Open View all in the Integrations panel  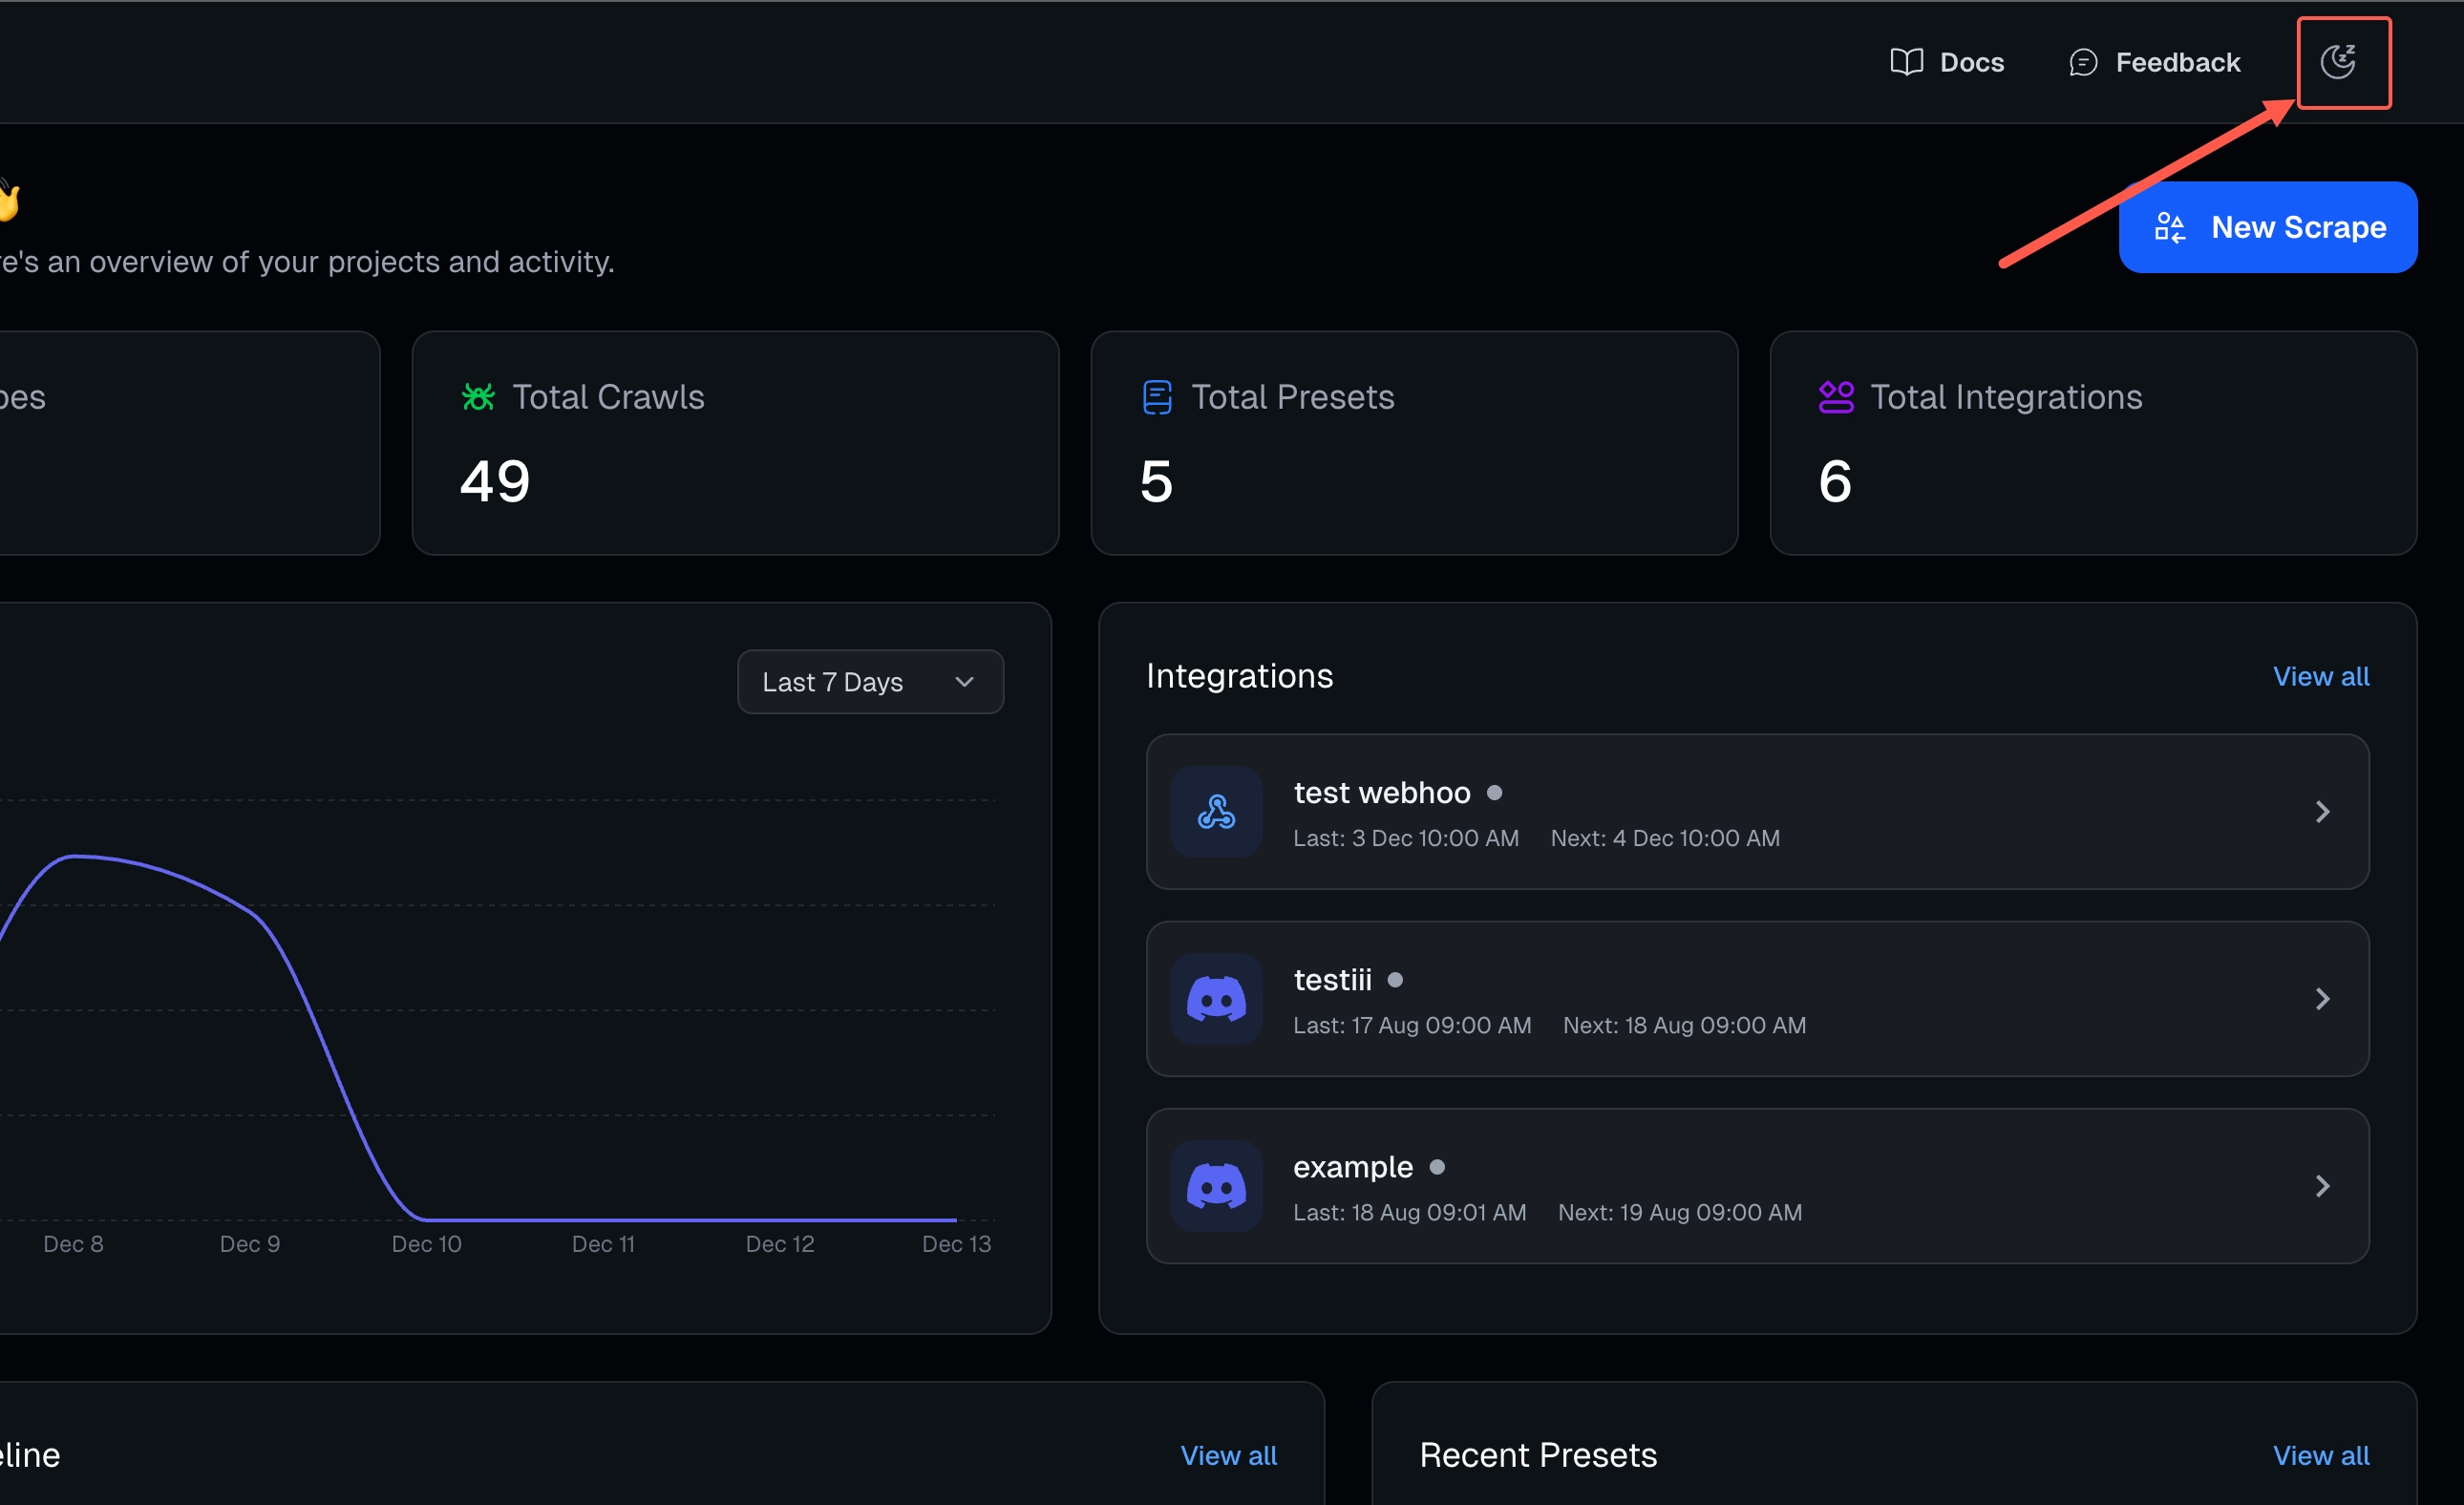2320,676
